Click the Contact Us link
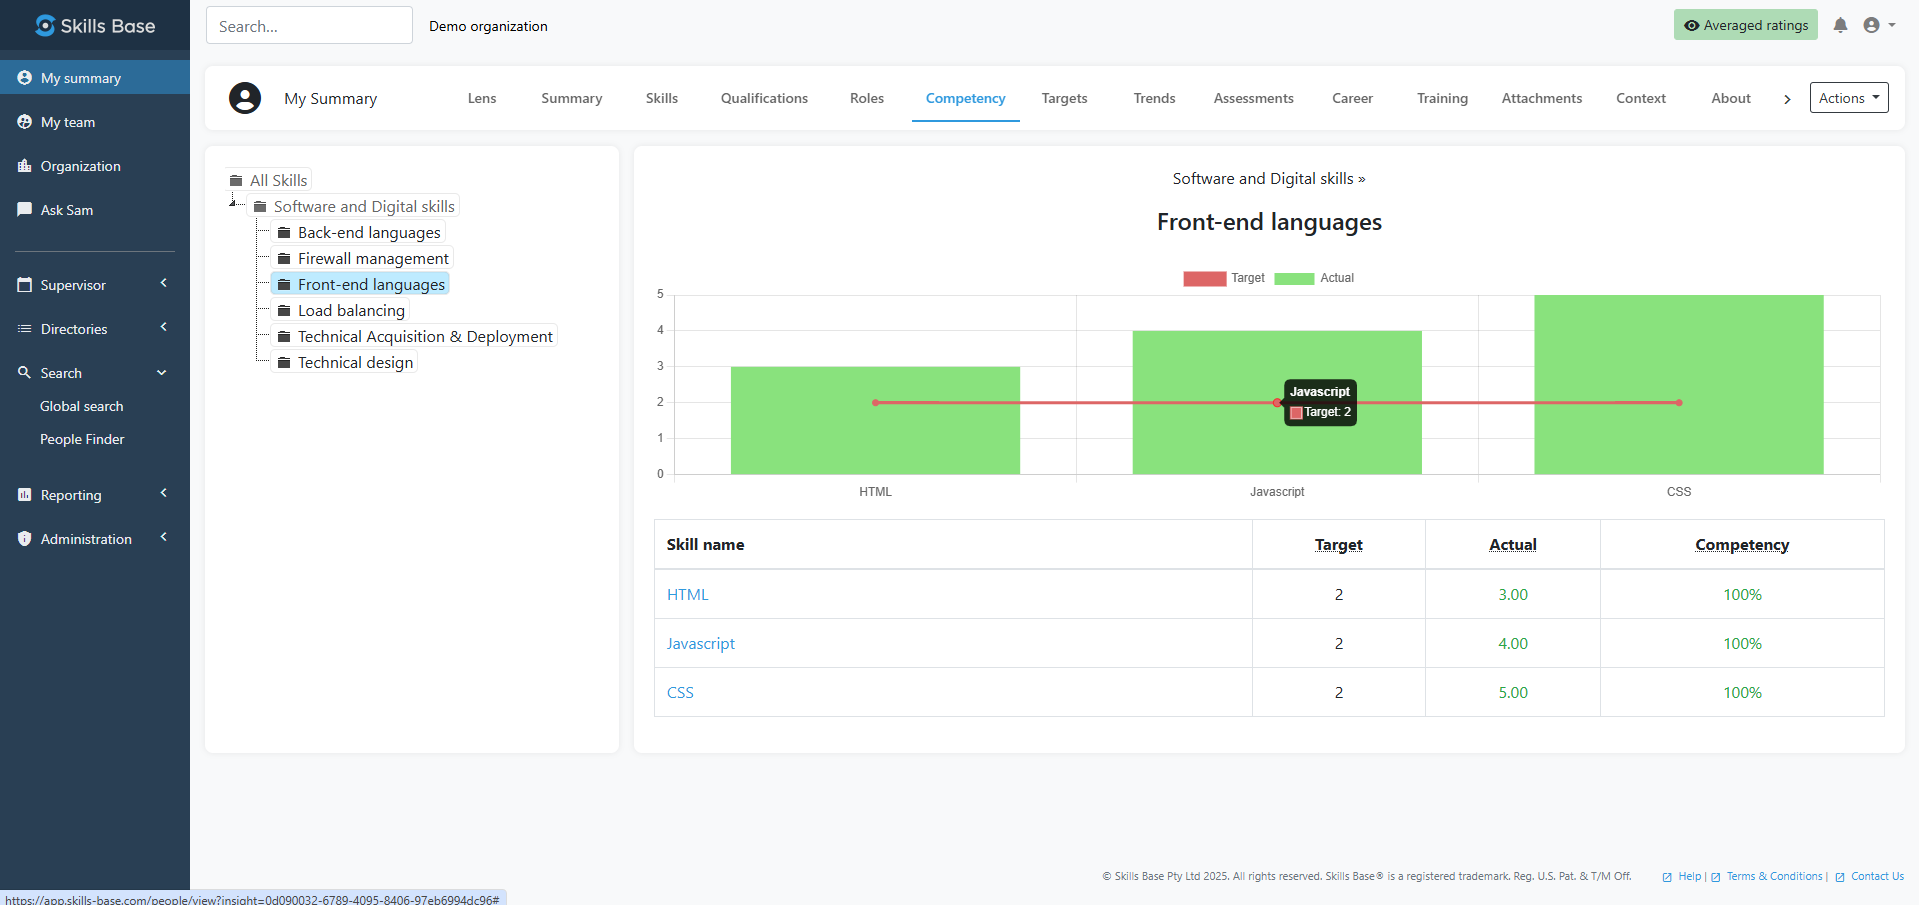This screenshot has height=905, width=1919. 1877,876
